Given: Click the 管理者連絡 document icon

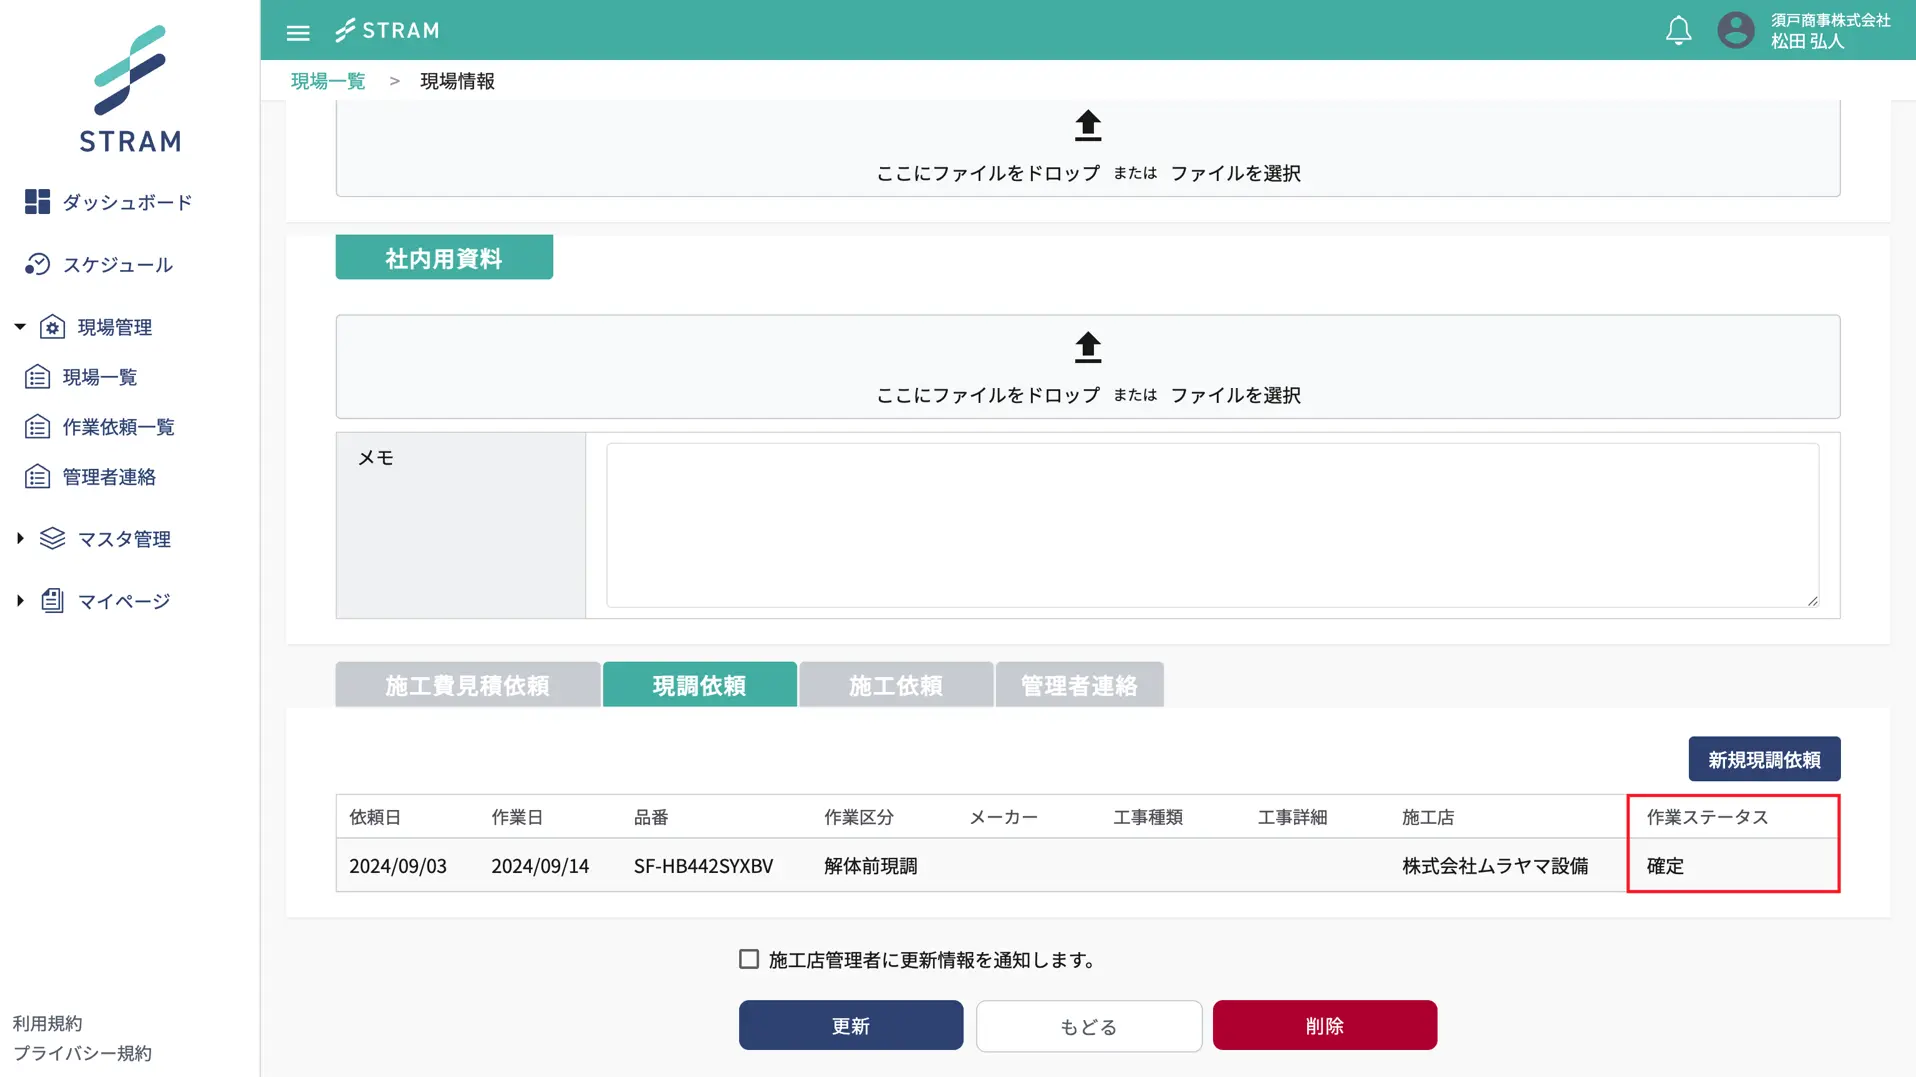Looking at the screenshot, I should (x=37, y=476).
